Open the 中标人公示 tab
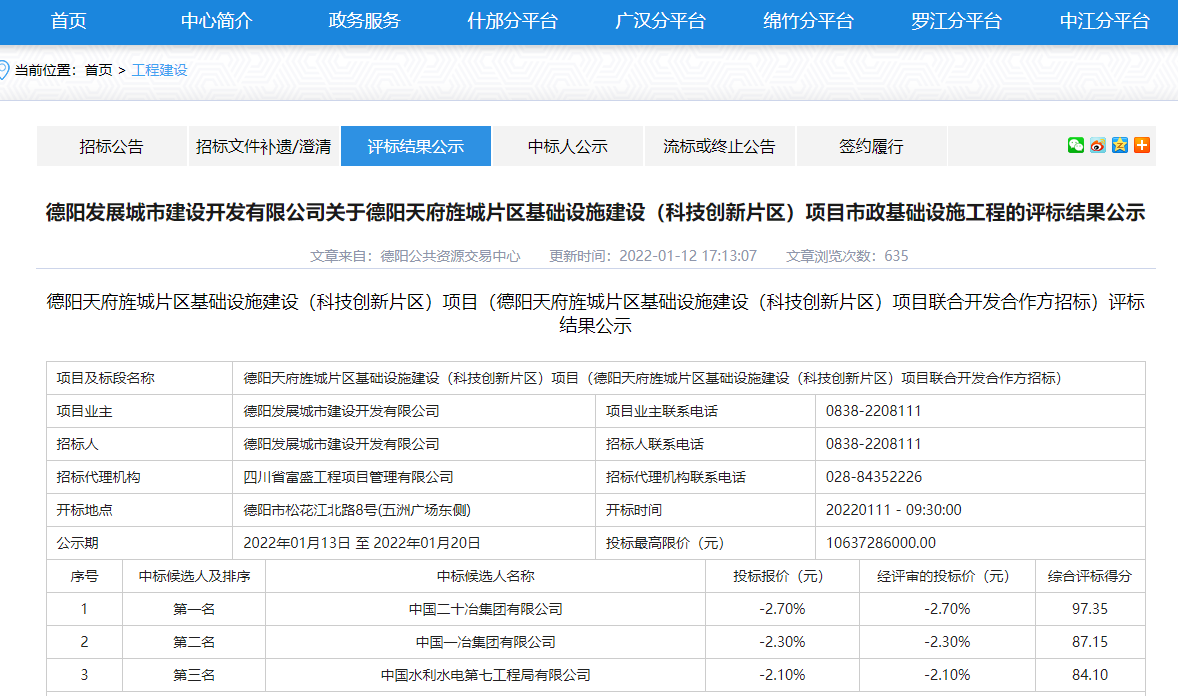Viewport: 1178px width, 696px height. pyautogui.click(x=568, y=146)
